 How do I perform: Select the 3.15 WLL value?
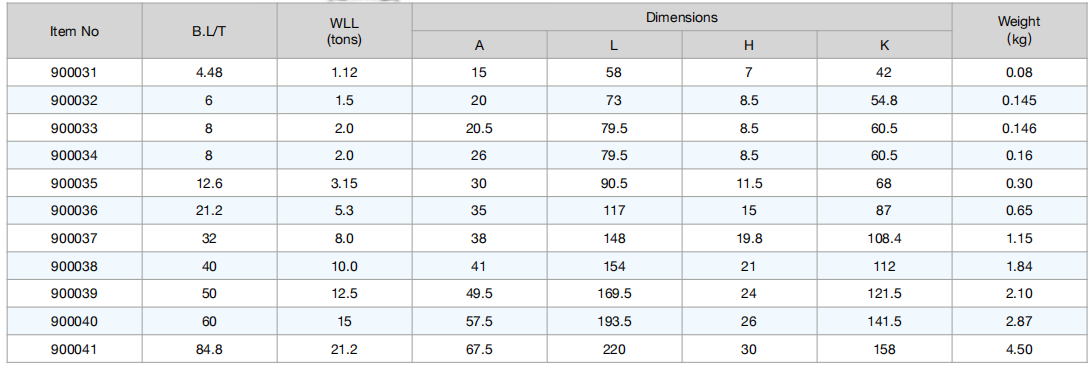[344, 184]
